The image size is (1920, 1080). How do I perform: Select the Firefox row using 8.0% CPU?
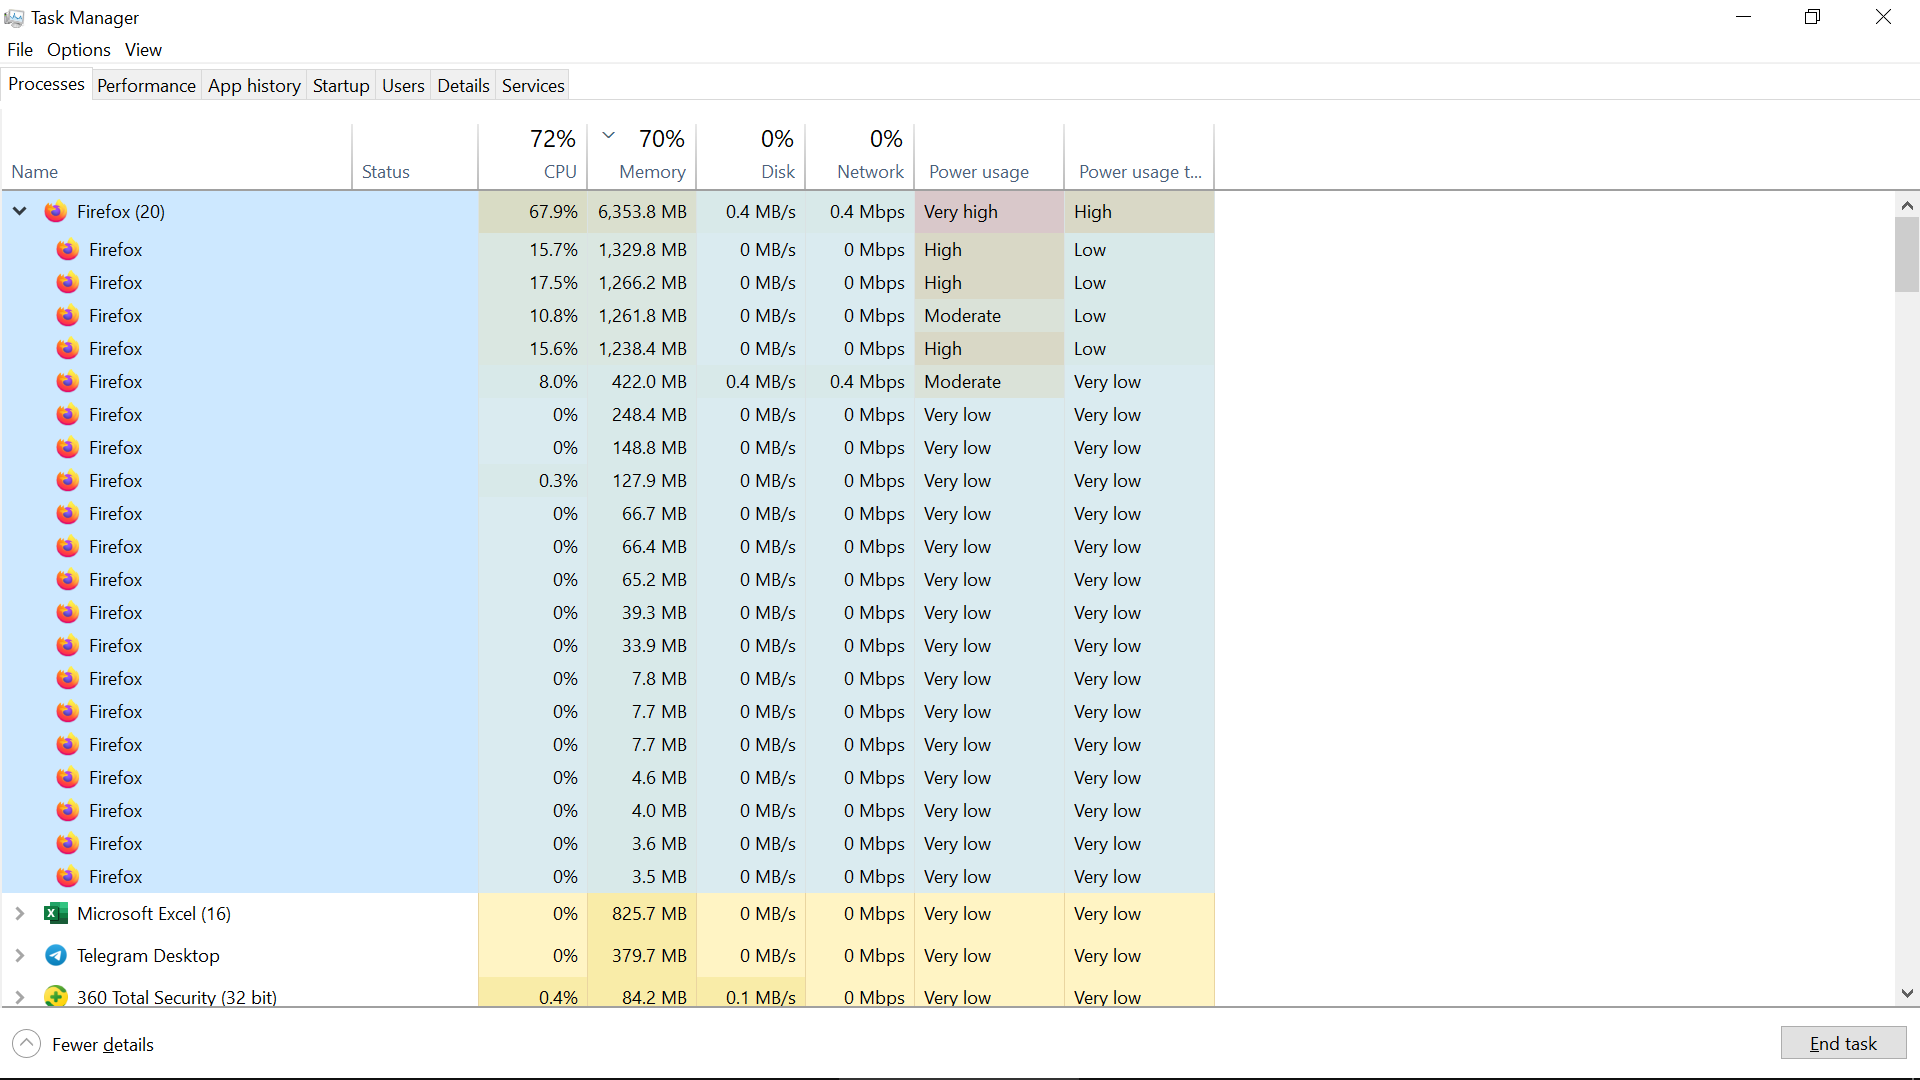coord(608,382)
